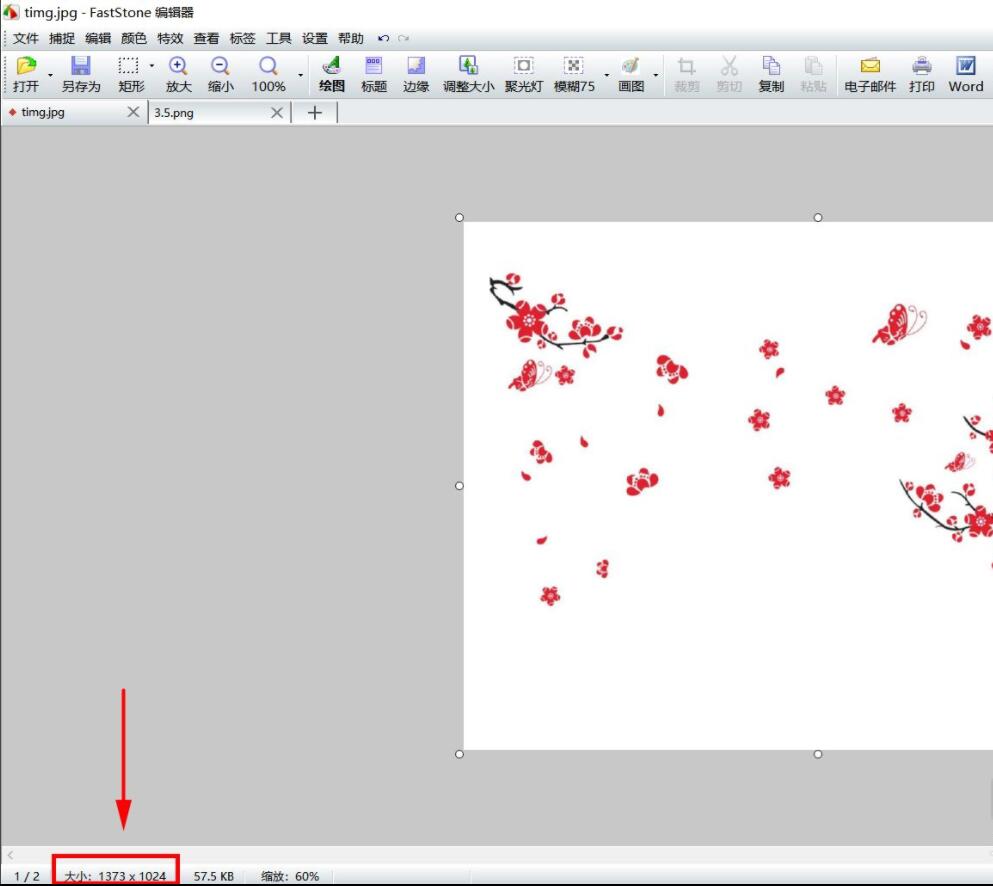Click the Open (打开) folder icon
This screenshot has height=886, width=993.
tap(26, 66)
